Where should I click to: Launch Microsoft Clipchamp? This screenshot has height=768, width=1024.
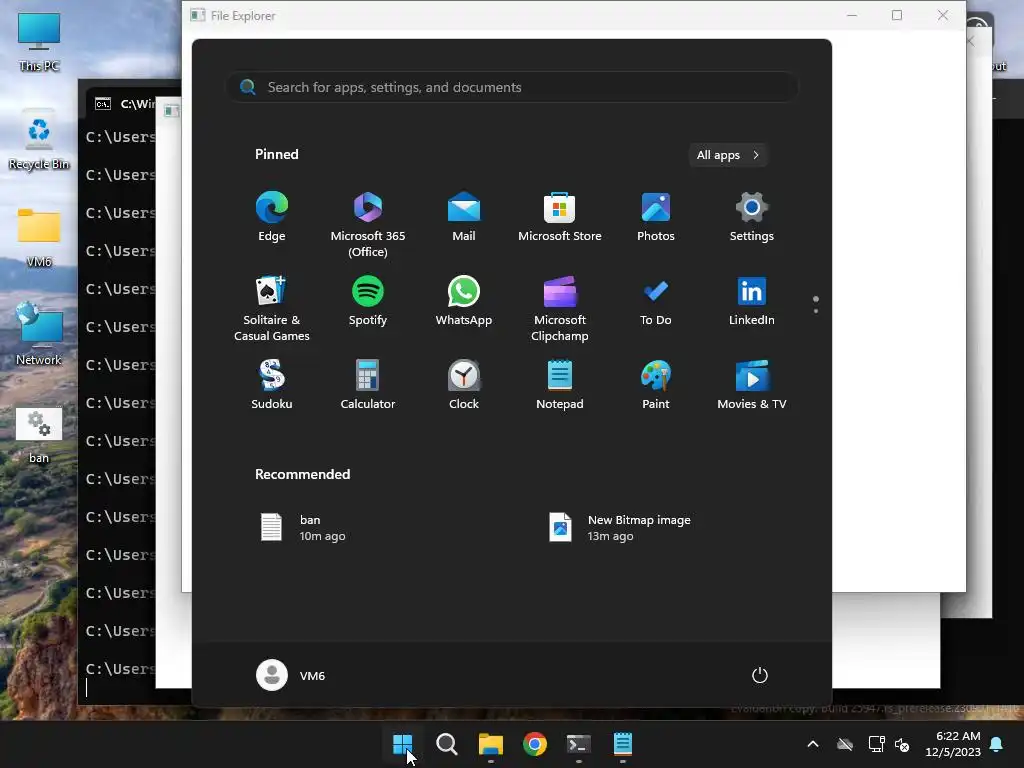pyautogui.click(x=560, y=308)
